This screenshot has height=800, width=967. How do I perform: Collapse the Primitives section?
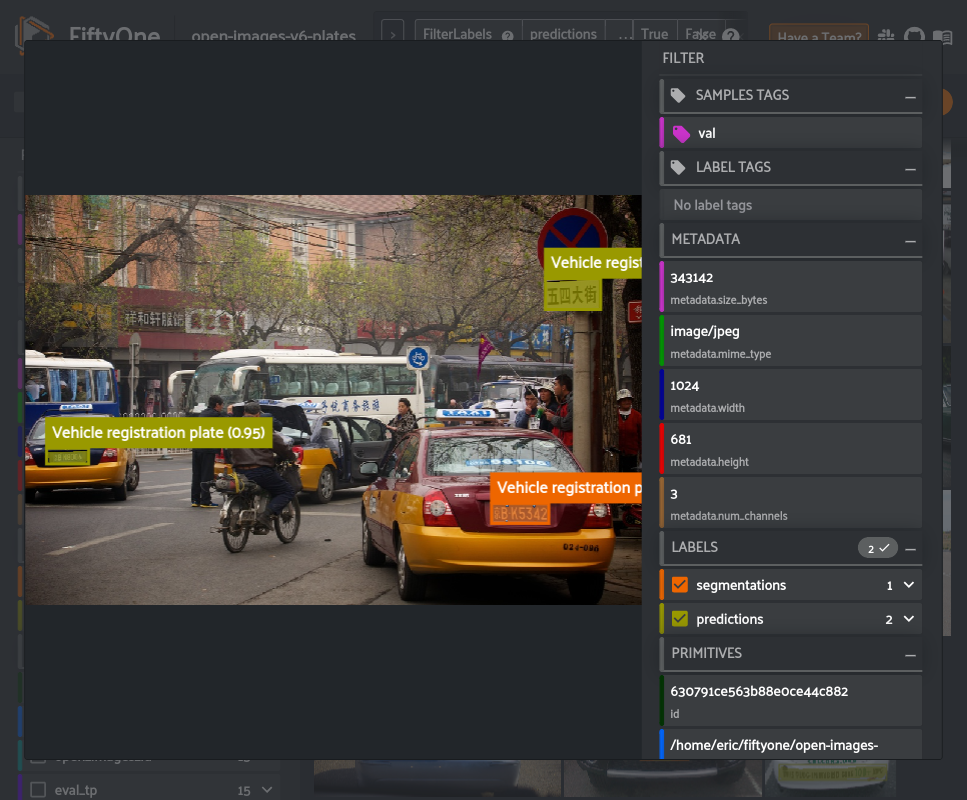[910, 654]
